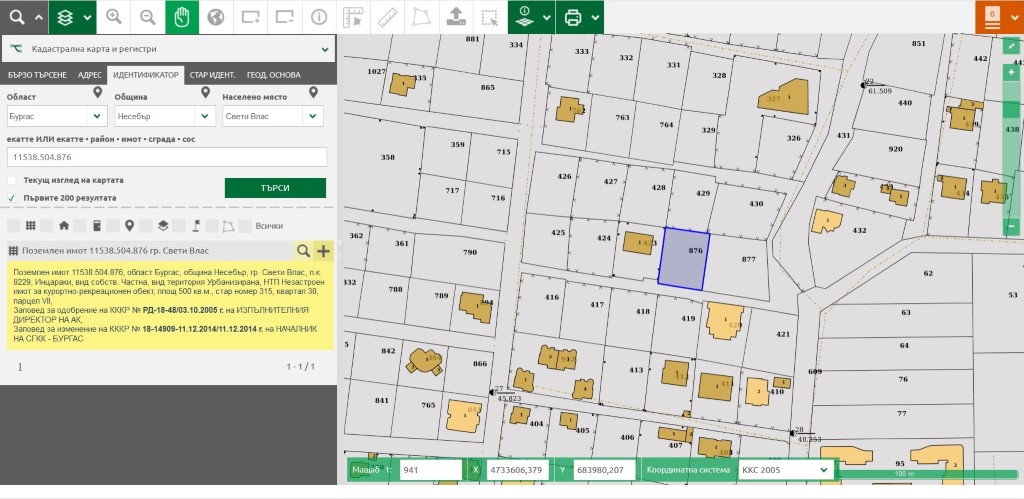This screenshot has width=1024, height=499.
Task: Zoom to found parcel with magnifier icon
Action: point(302,251)
